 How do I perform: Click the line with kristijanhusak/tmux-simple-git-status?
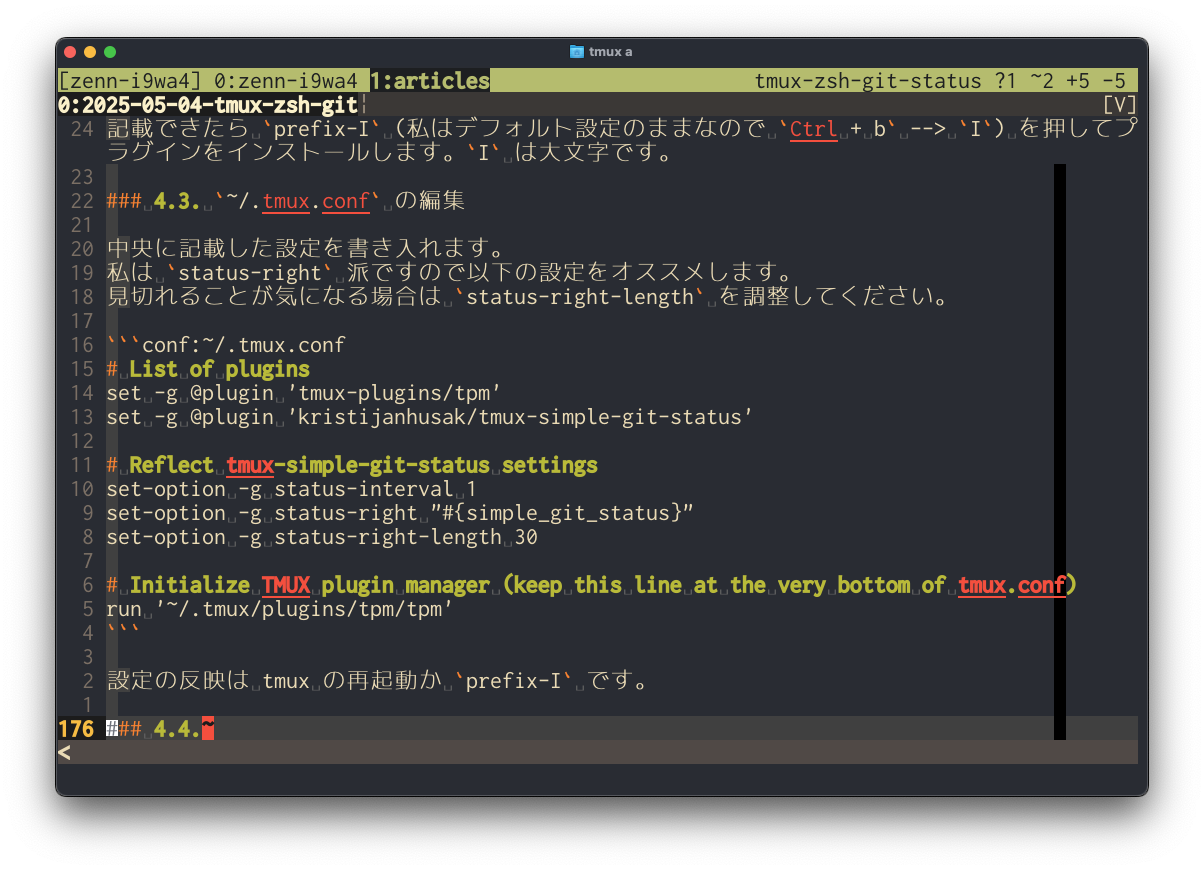click(x=430, y=417)
